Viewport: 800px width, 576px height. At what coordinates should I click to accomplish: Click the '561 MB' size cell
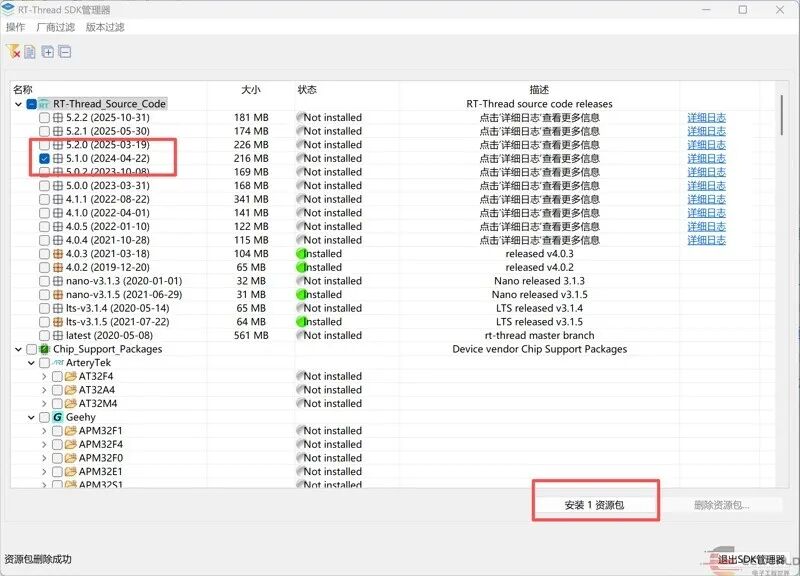pyautogui.click(x=251, y=336)
